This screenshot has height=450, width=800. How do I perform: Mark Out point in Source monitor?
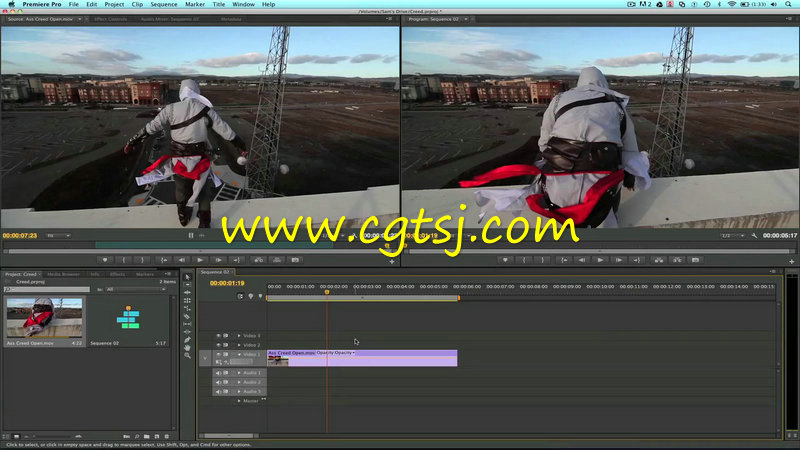pos(142,260)
